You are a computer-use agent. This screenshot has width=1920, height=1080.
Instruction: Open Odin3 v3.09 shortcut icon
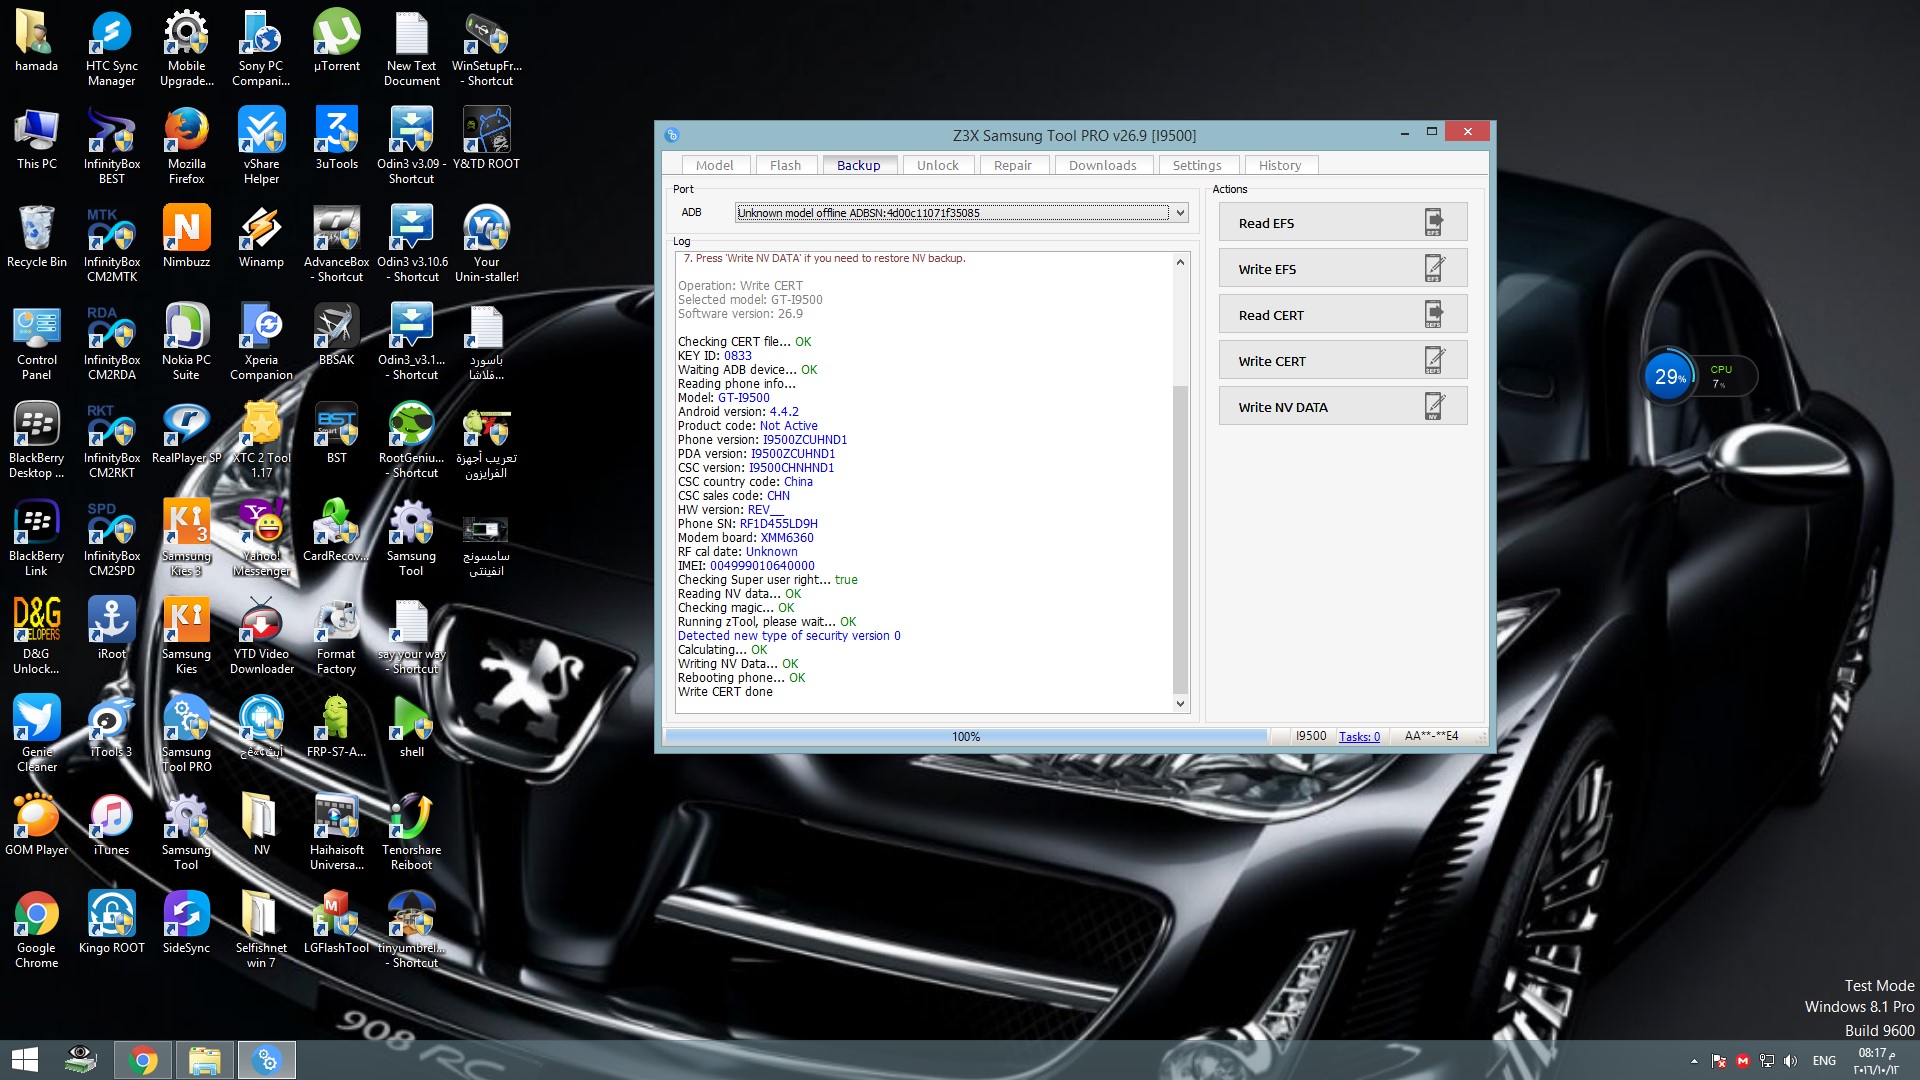[411, 146]
